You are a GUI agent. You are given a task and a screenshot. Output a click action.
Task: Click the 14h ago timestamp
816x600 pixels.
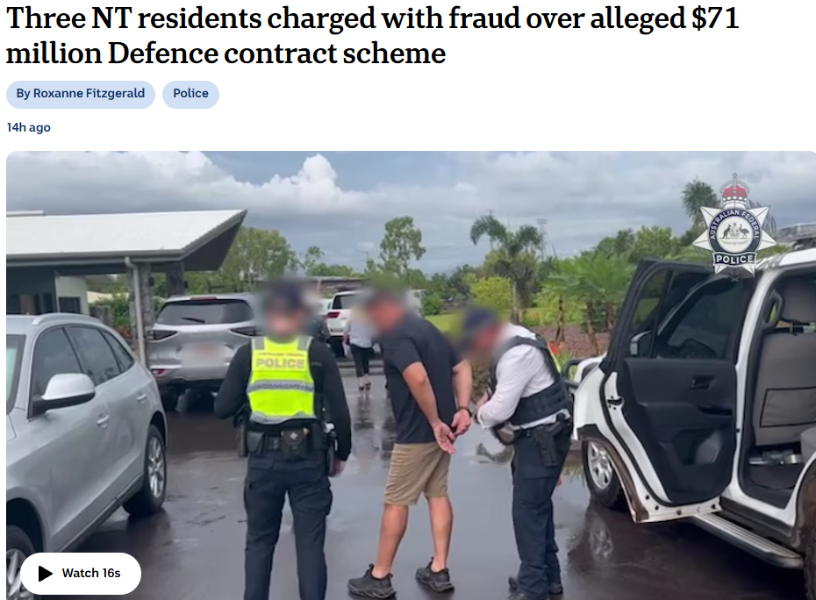point(29,127)
